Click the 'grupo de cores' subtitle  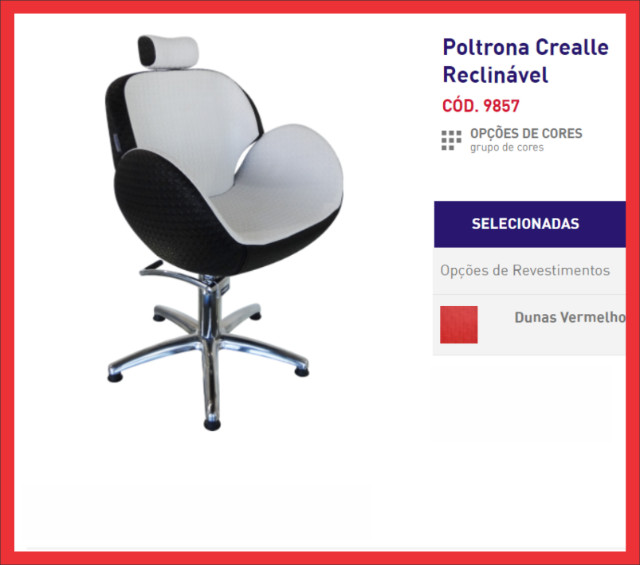tap(507, 147)
